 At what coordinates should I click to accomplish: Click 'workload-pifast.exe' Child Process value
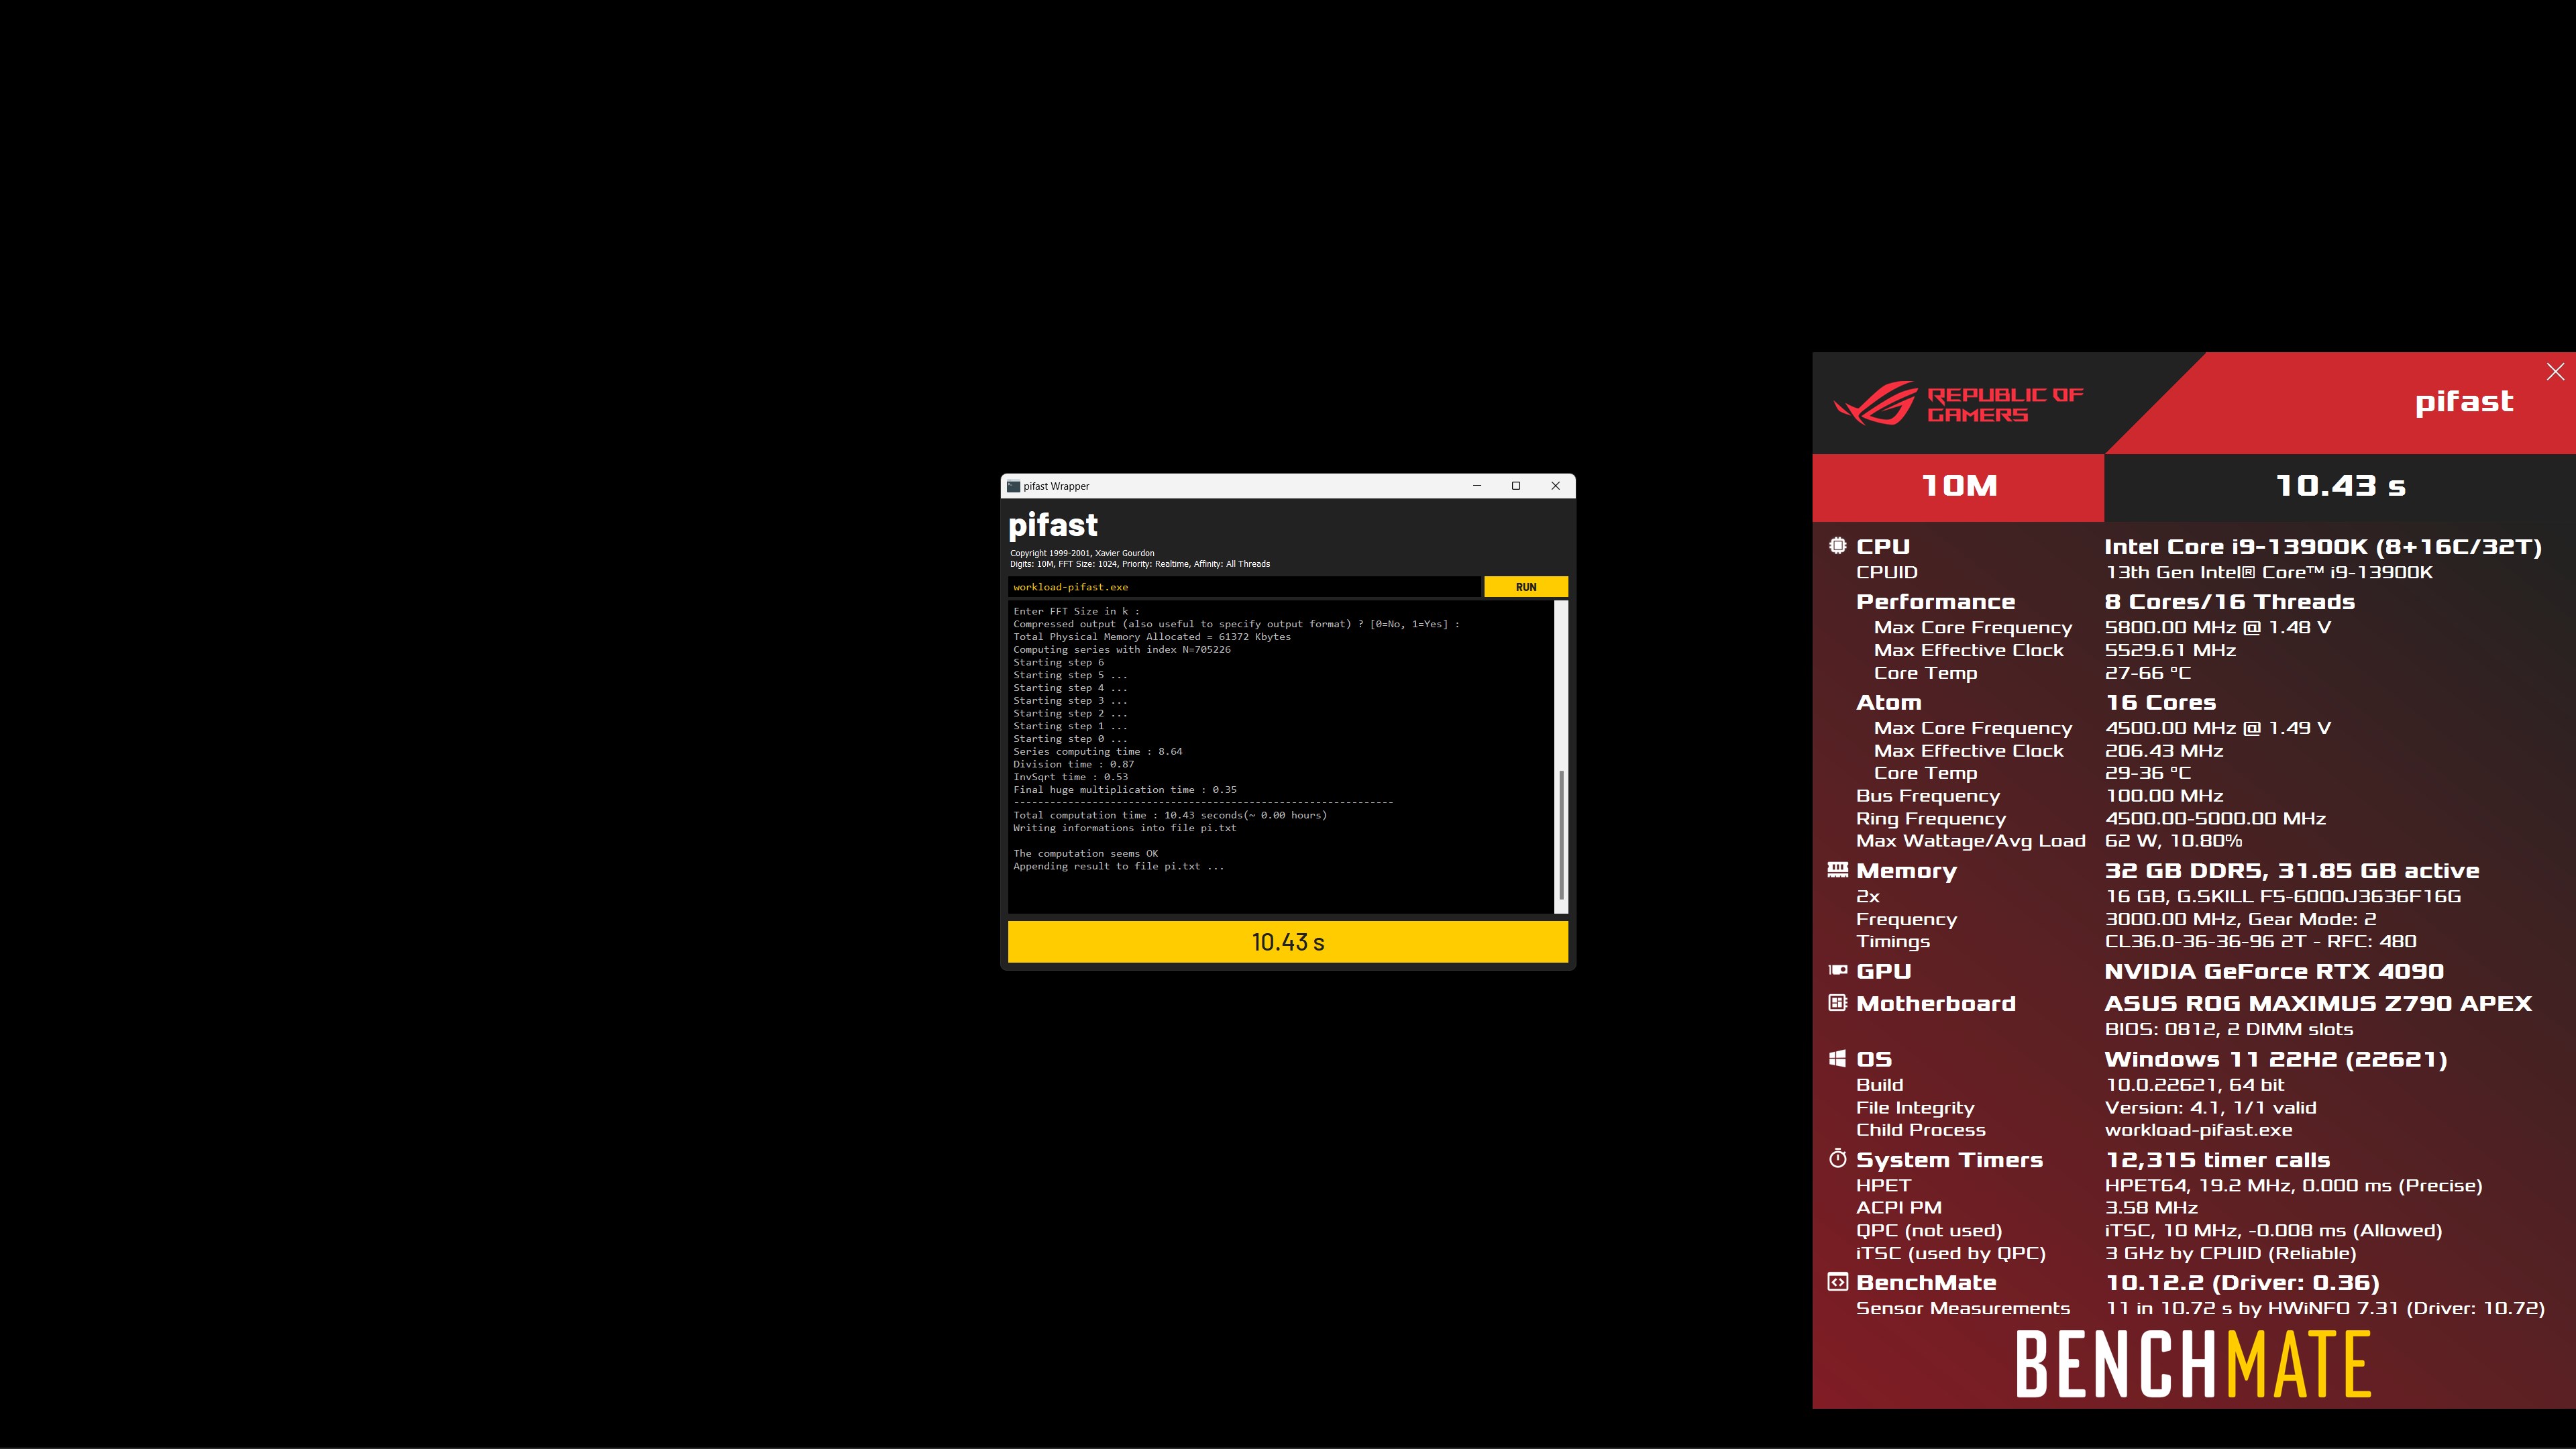tap(2198, 1130)
